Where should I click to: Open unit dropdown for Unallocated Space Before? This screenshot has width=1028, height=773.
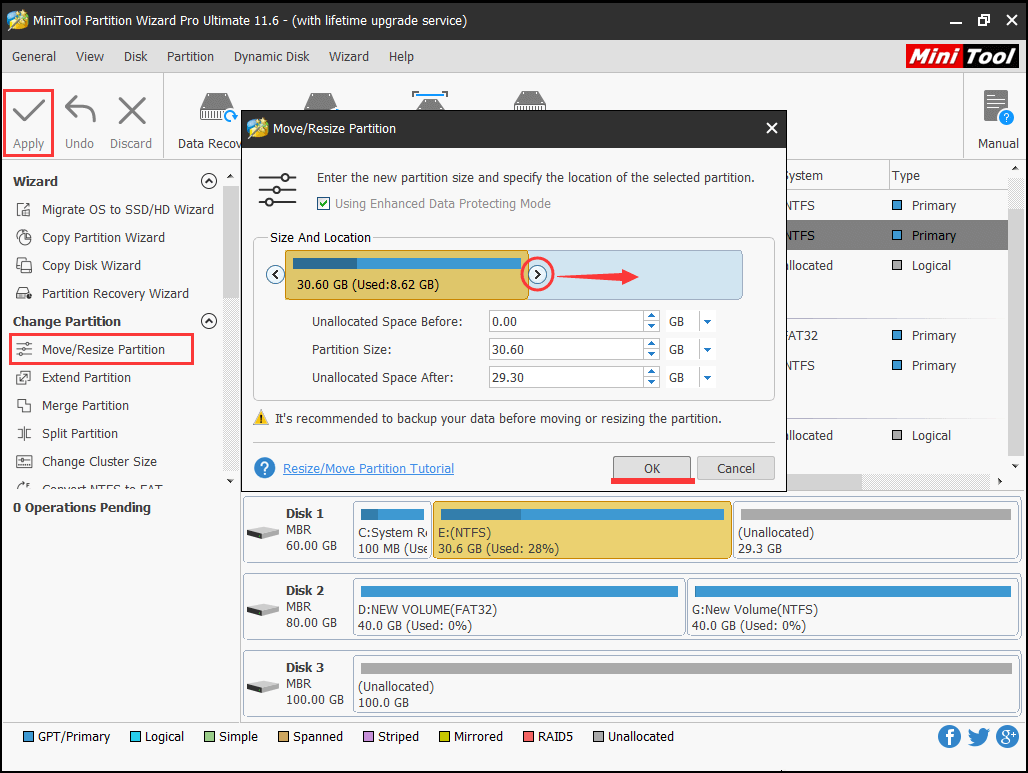click(707, 322)
